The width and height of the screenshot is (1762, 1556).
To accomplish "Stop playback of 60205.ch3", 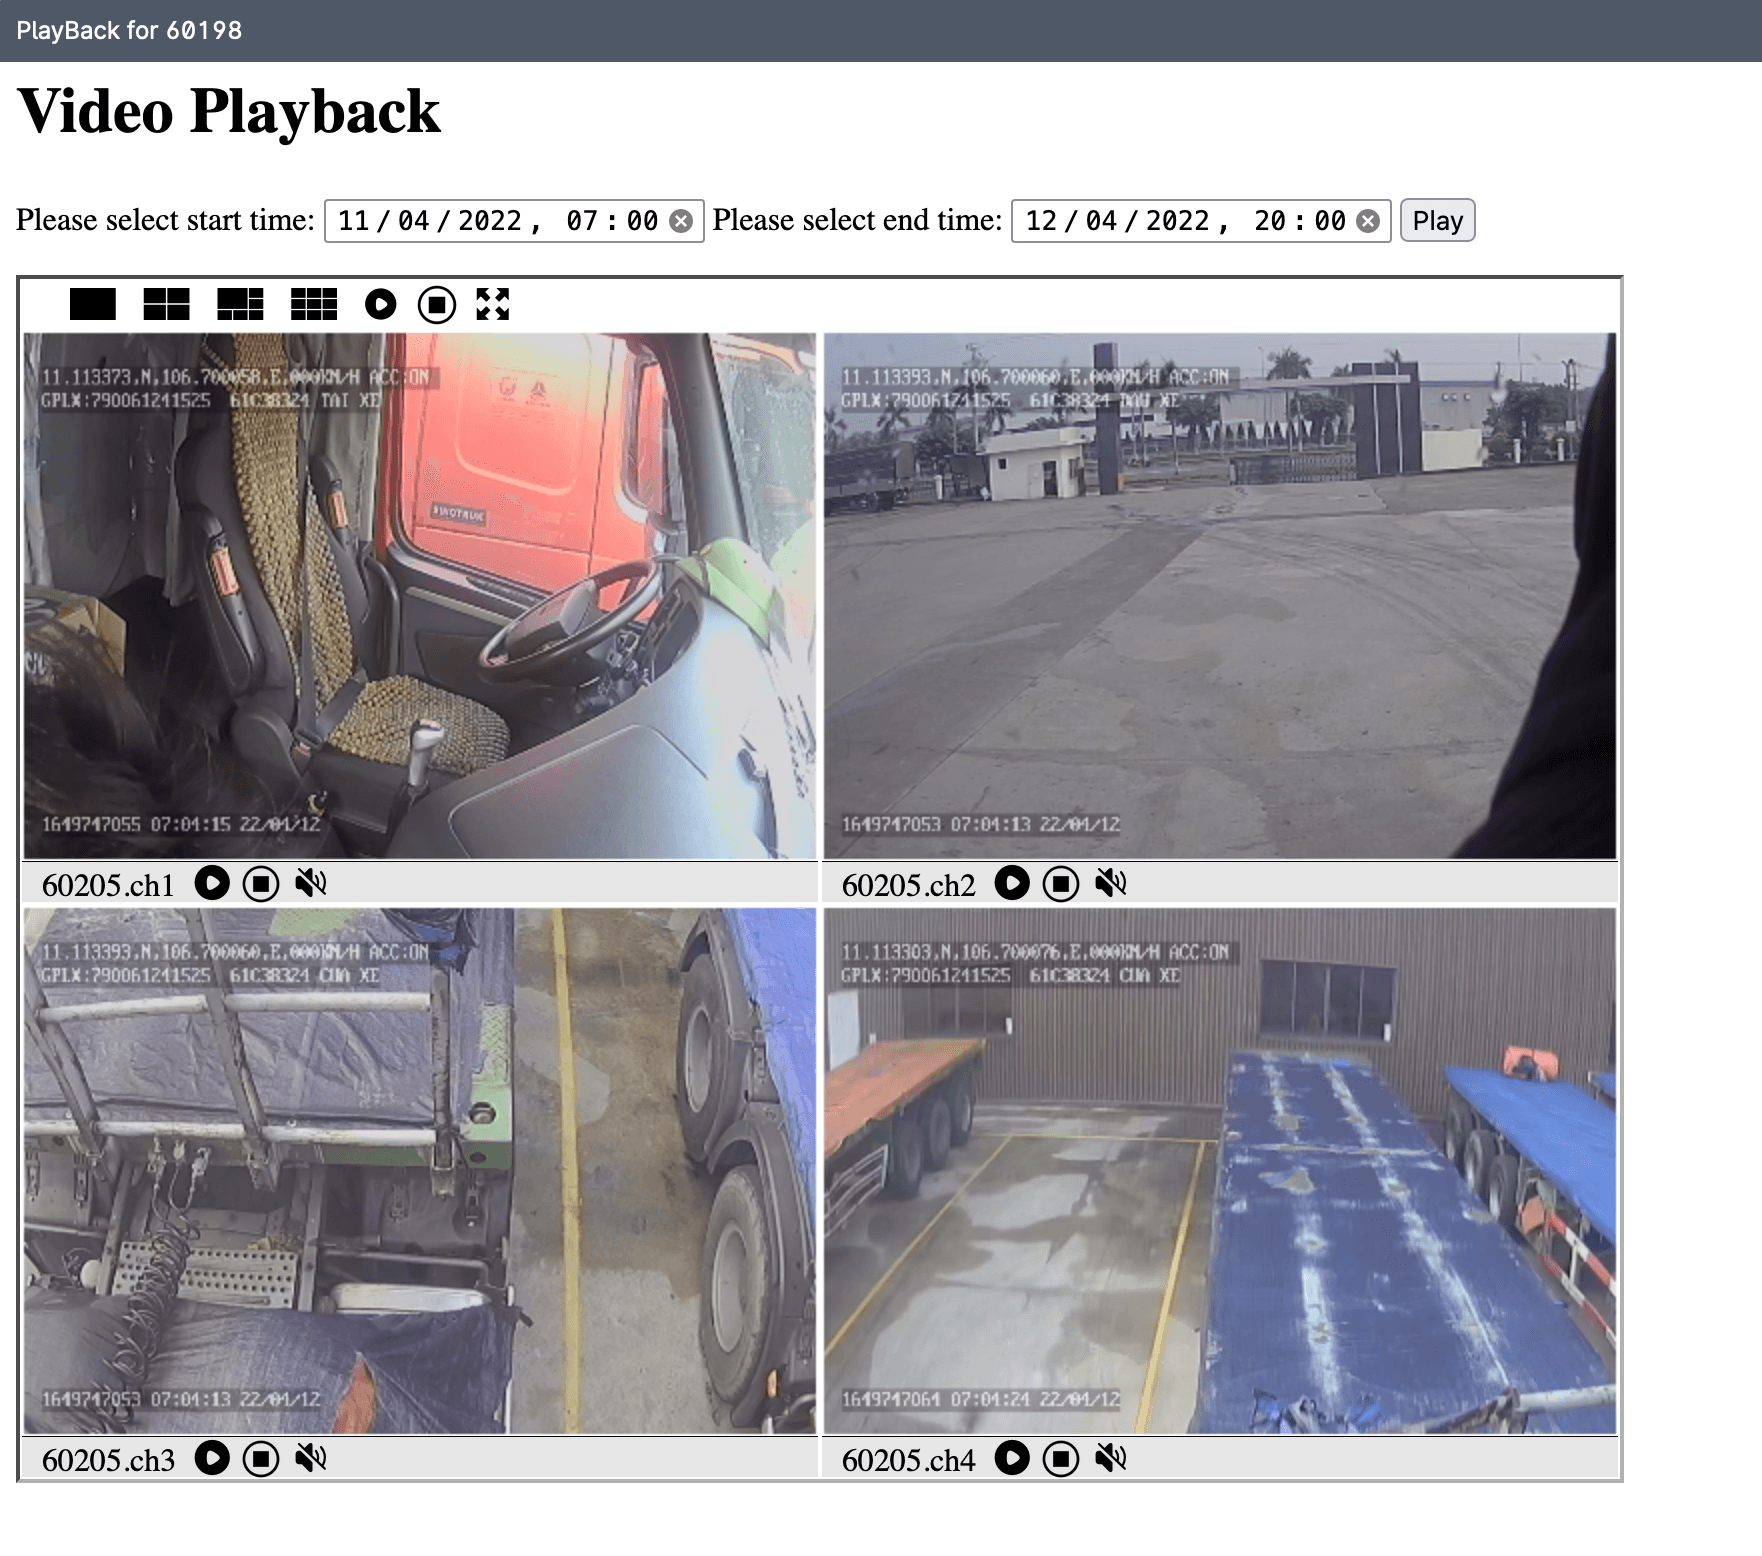I will pos(261,1458).
